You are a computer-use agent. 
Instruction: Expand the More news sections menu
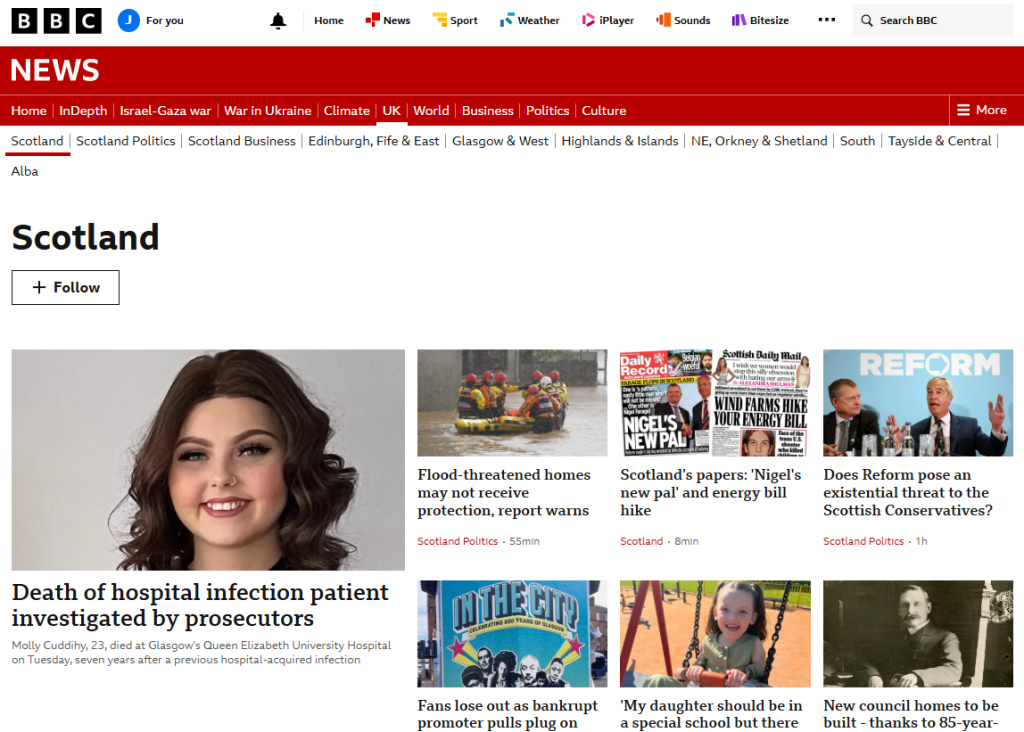981,110
